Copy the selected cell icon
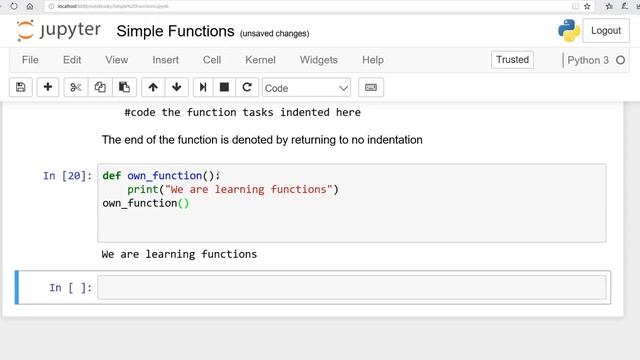Viewport: 640px width, 360px height. (x=100, y=87)
